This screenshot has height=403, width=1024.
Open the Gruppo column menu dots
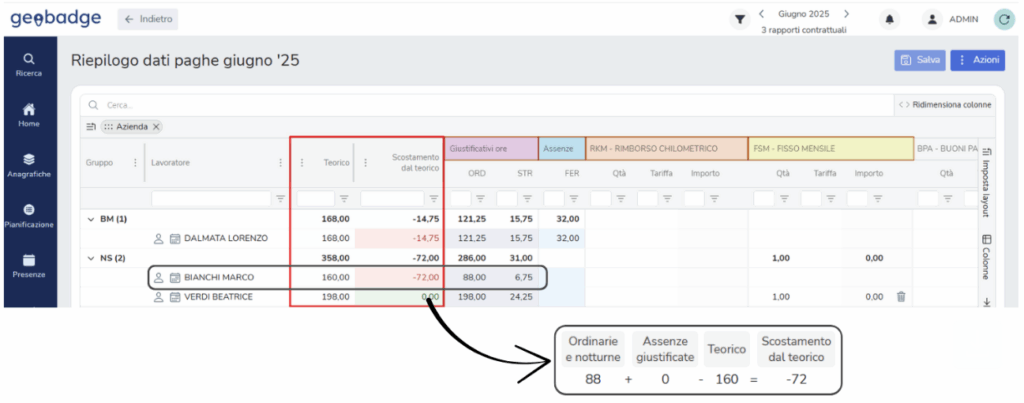(135, 163)
